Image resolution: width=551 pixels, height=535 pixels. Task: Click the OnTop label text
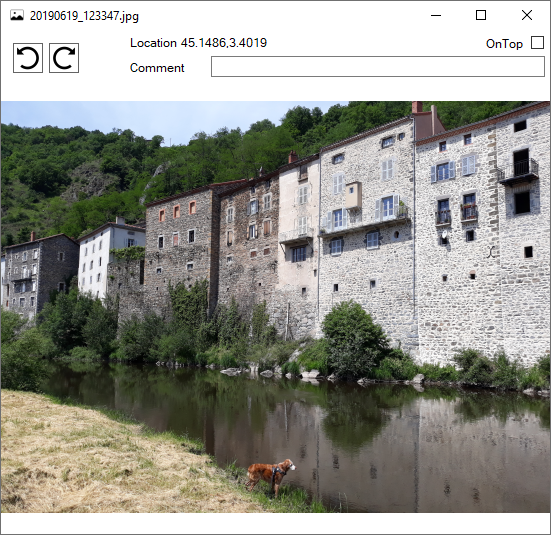[504, 44]
